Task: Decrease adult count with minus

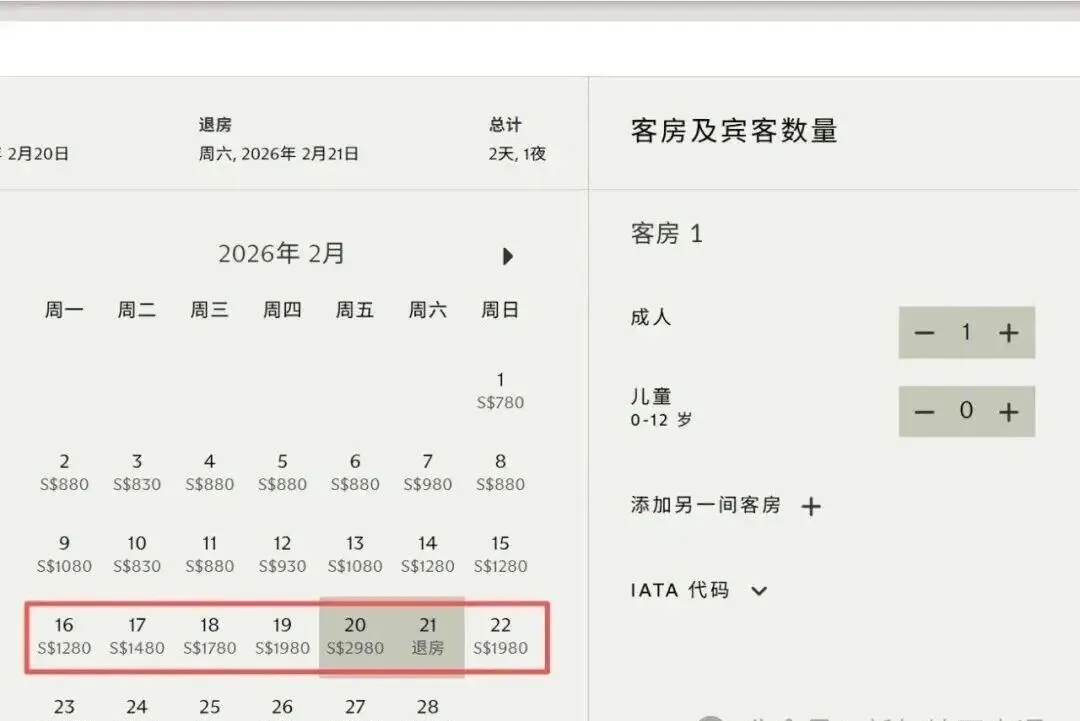Action: (924, 333)
